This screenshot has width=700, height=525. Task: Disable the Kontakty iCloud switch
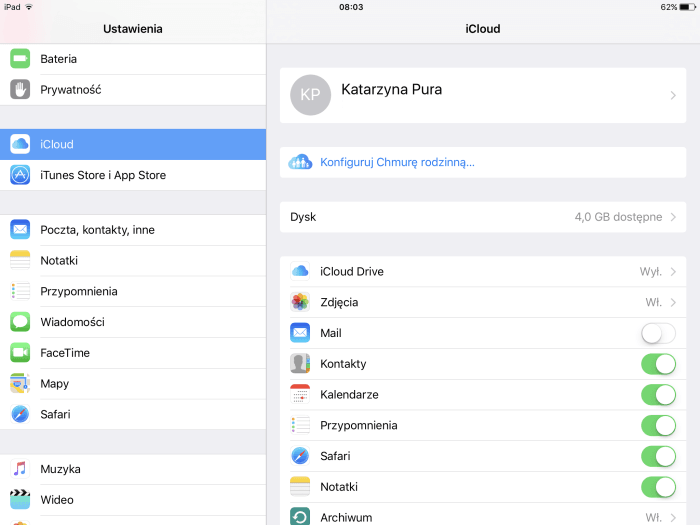[658, 364]
